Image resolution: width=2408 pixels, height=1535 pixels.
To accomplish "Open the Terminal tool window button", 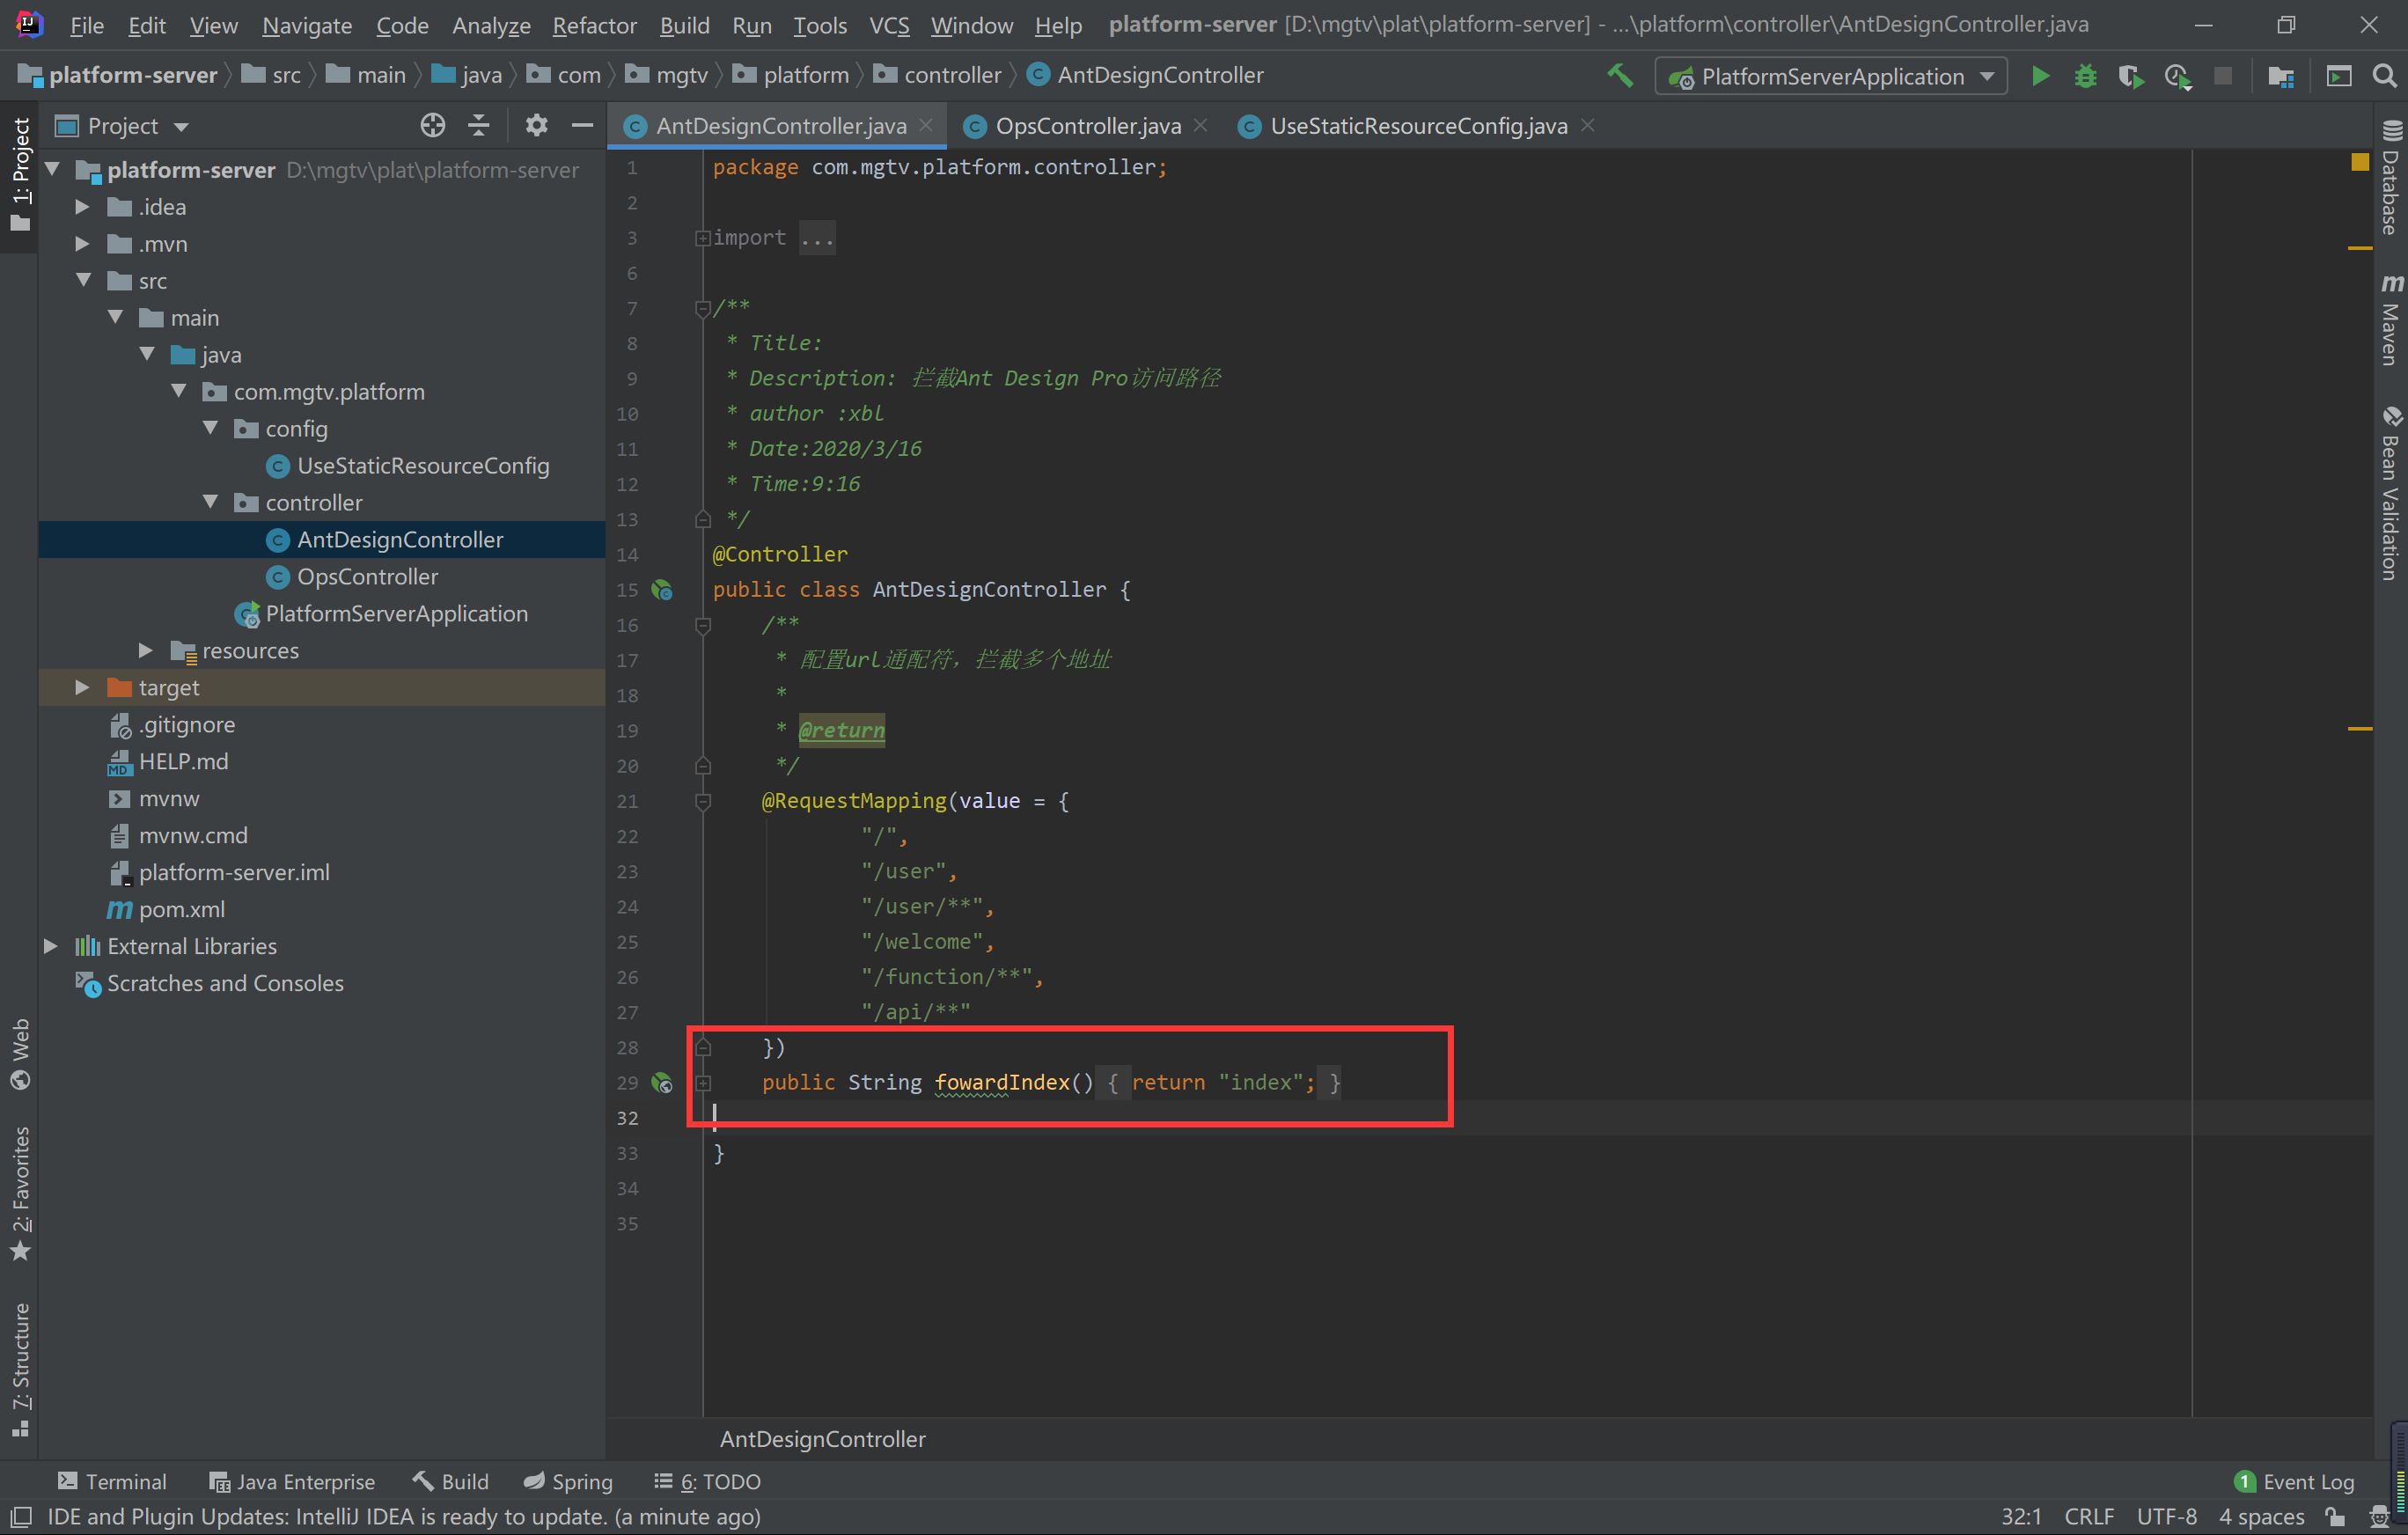I will [111, 1481].
